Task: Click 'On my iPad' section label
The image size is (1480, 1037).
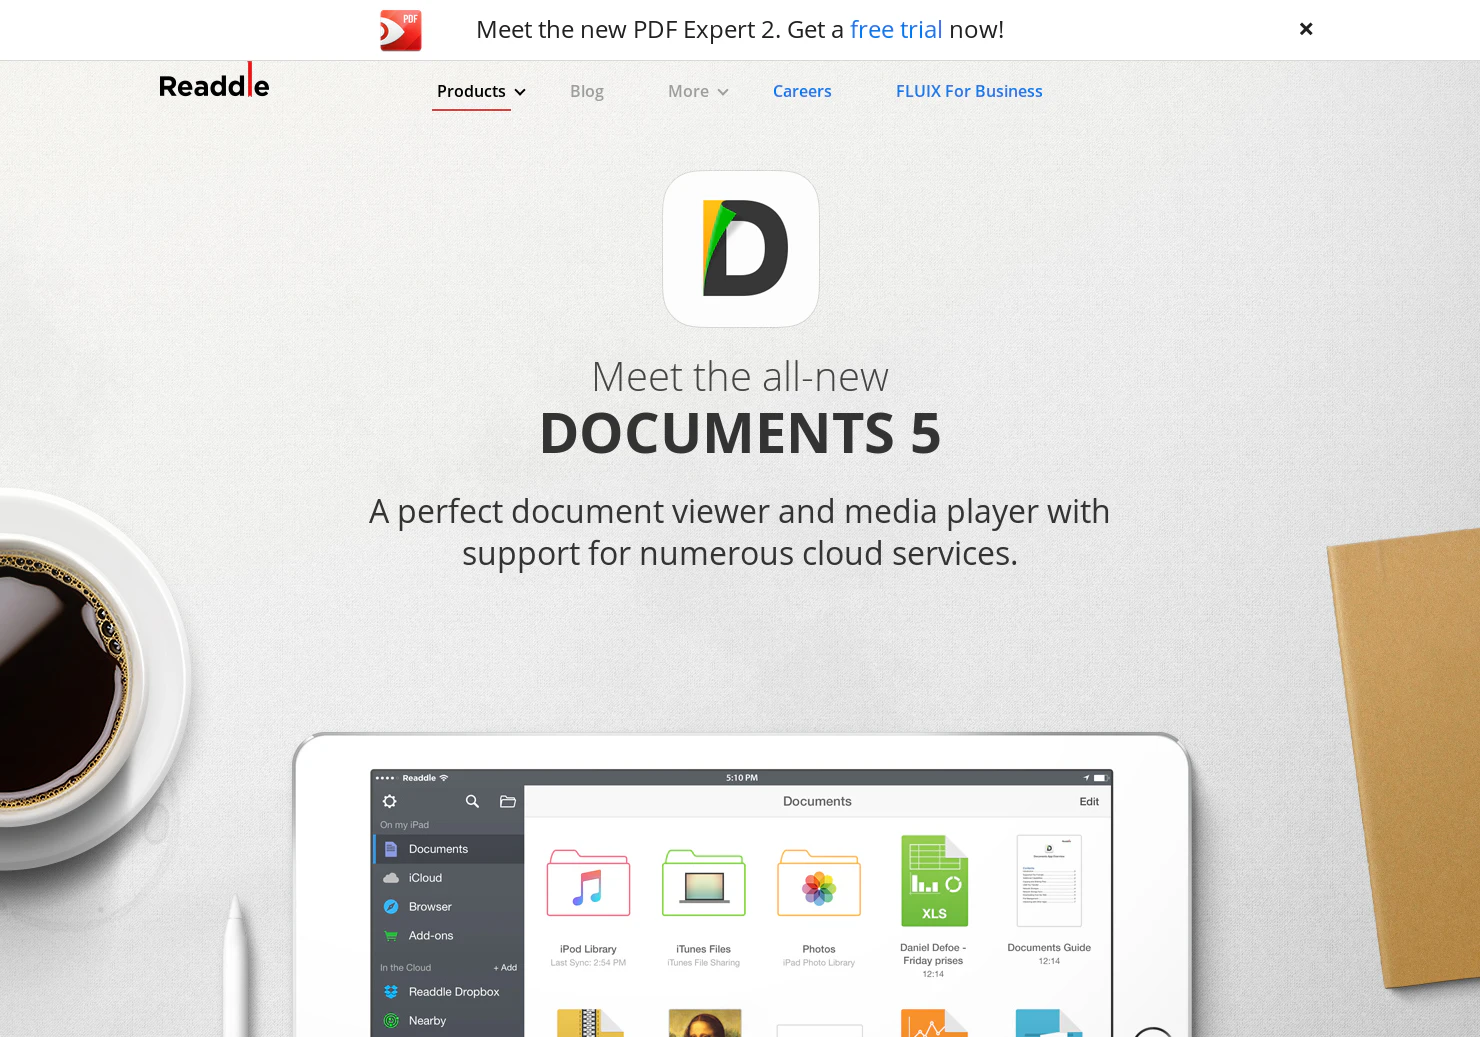Action: [404, 825]
